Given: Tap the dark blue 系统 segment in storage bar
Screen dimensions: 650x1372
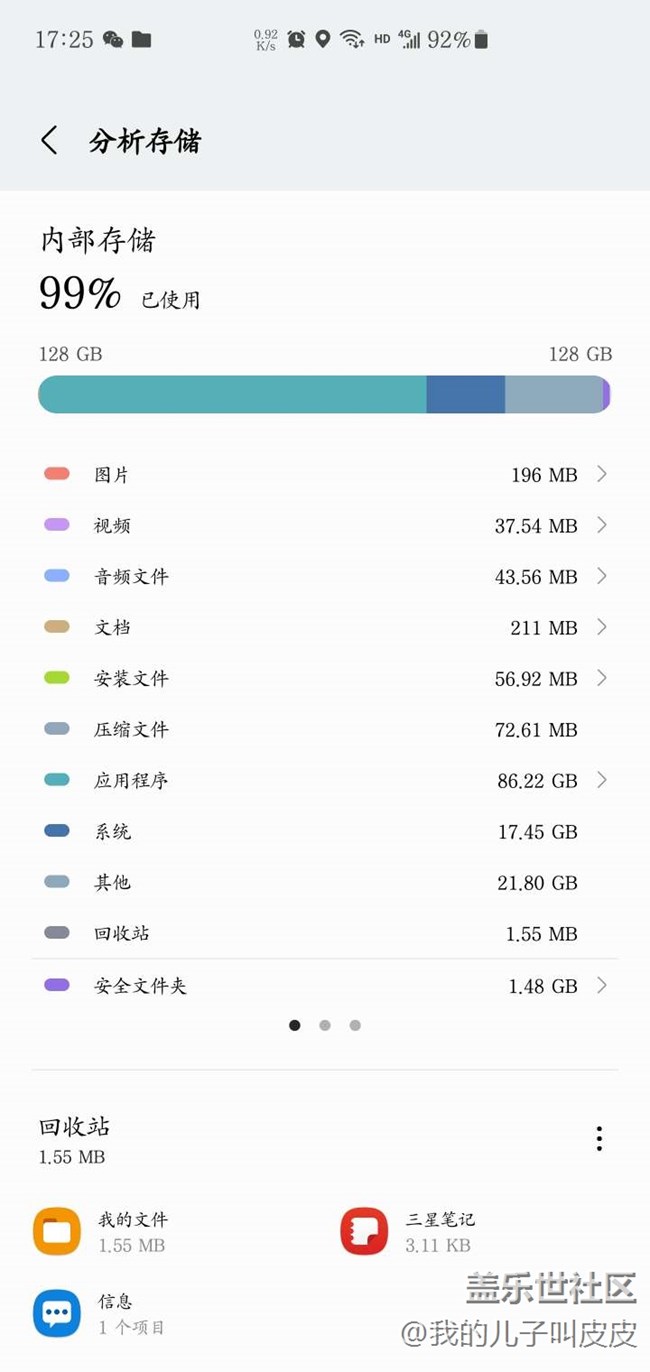Looking at the screenshot, I should pos(465,395).
